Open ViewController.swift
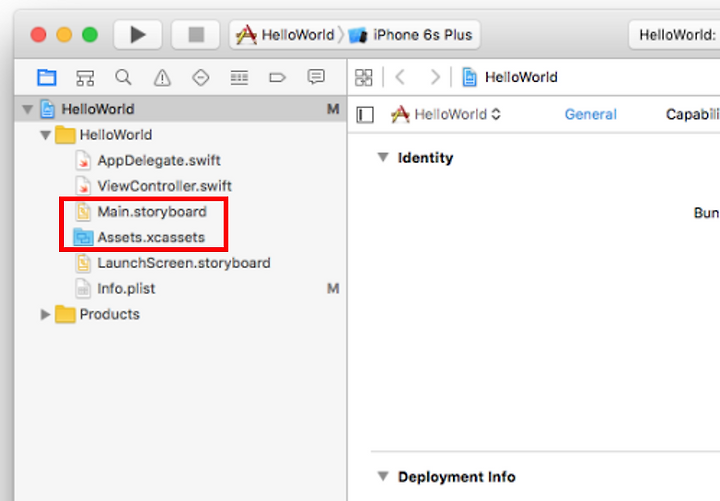This screenshot has width=720, height=501. (x=180, y=186)
